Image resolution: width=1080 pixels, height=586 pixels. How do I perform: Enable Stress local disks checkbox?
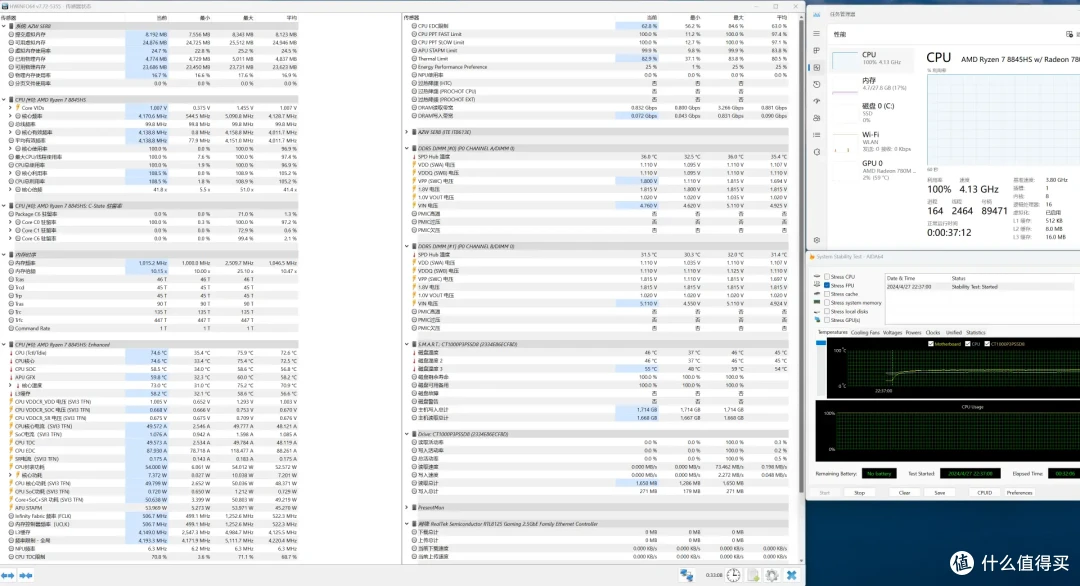pyautogui.click(x=827, y=311)
